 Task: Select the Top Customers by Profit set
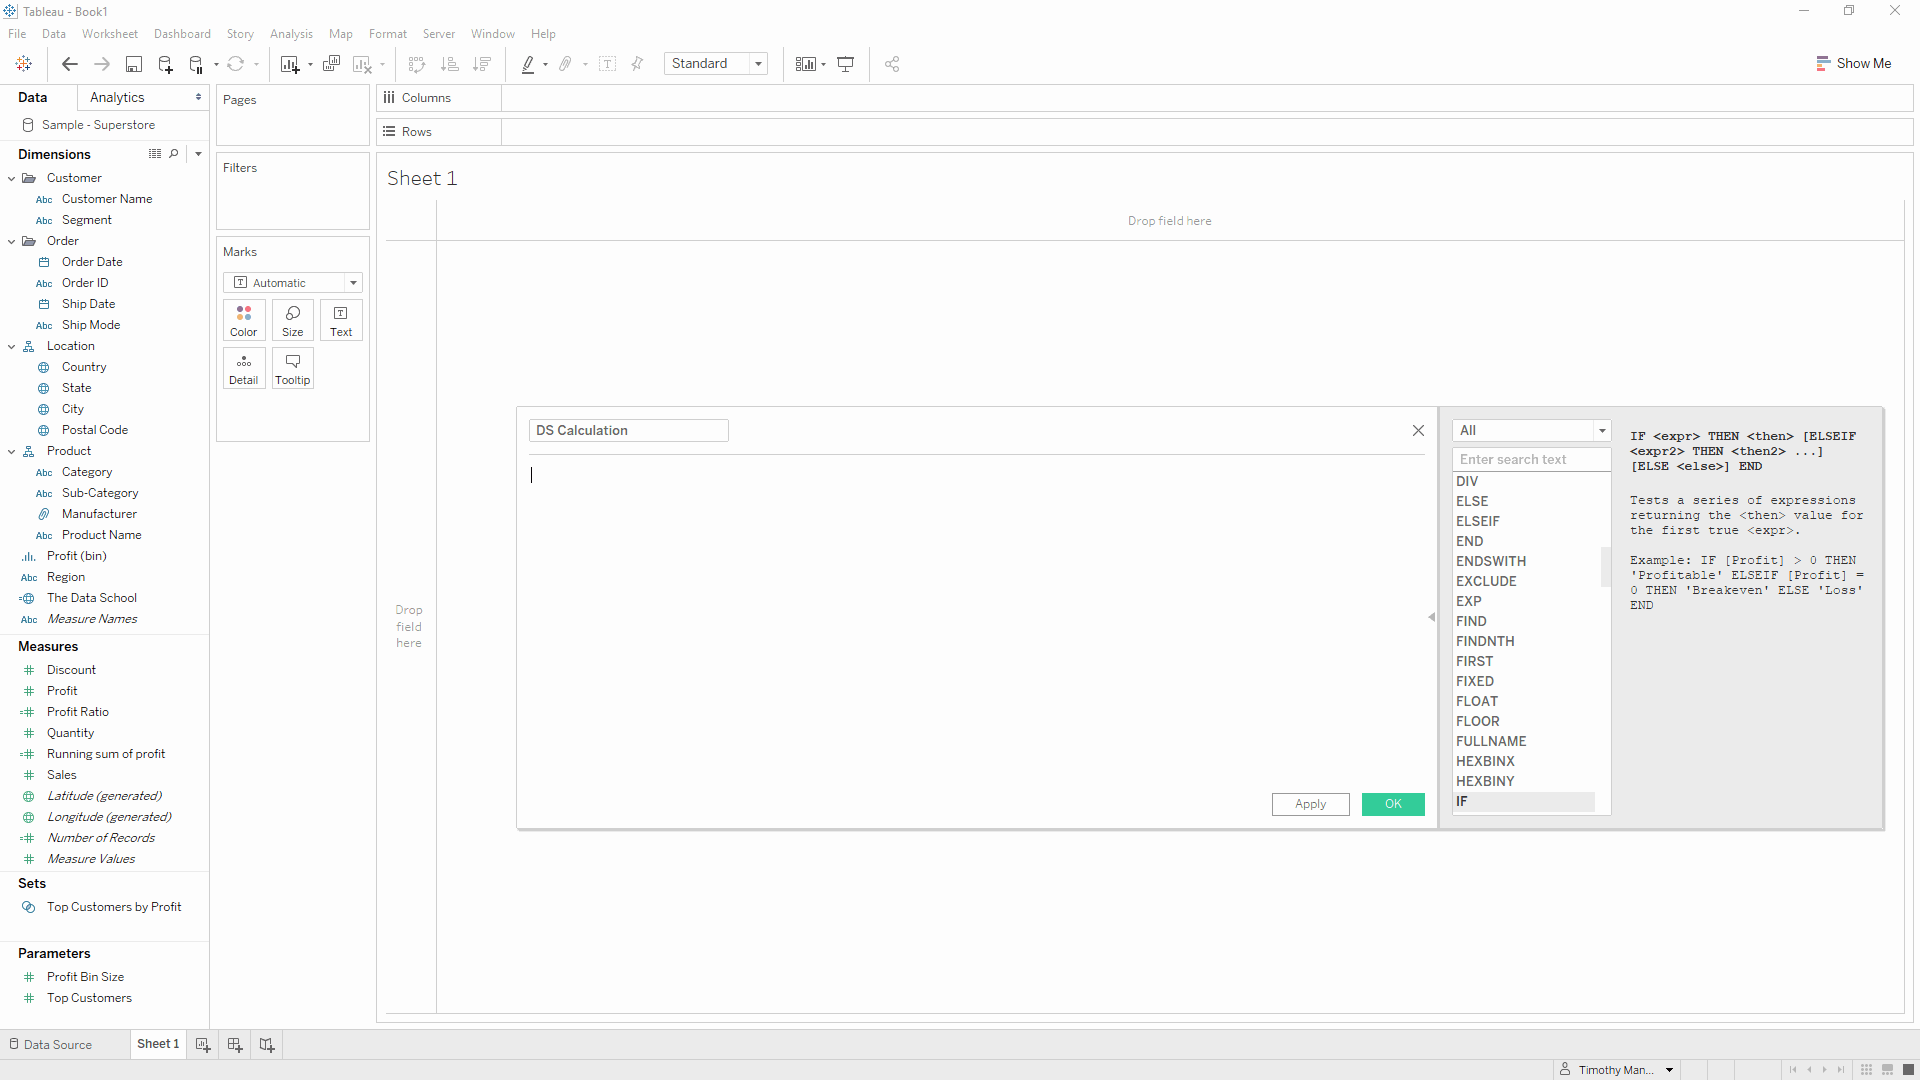114,907
